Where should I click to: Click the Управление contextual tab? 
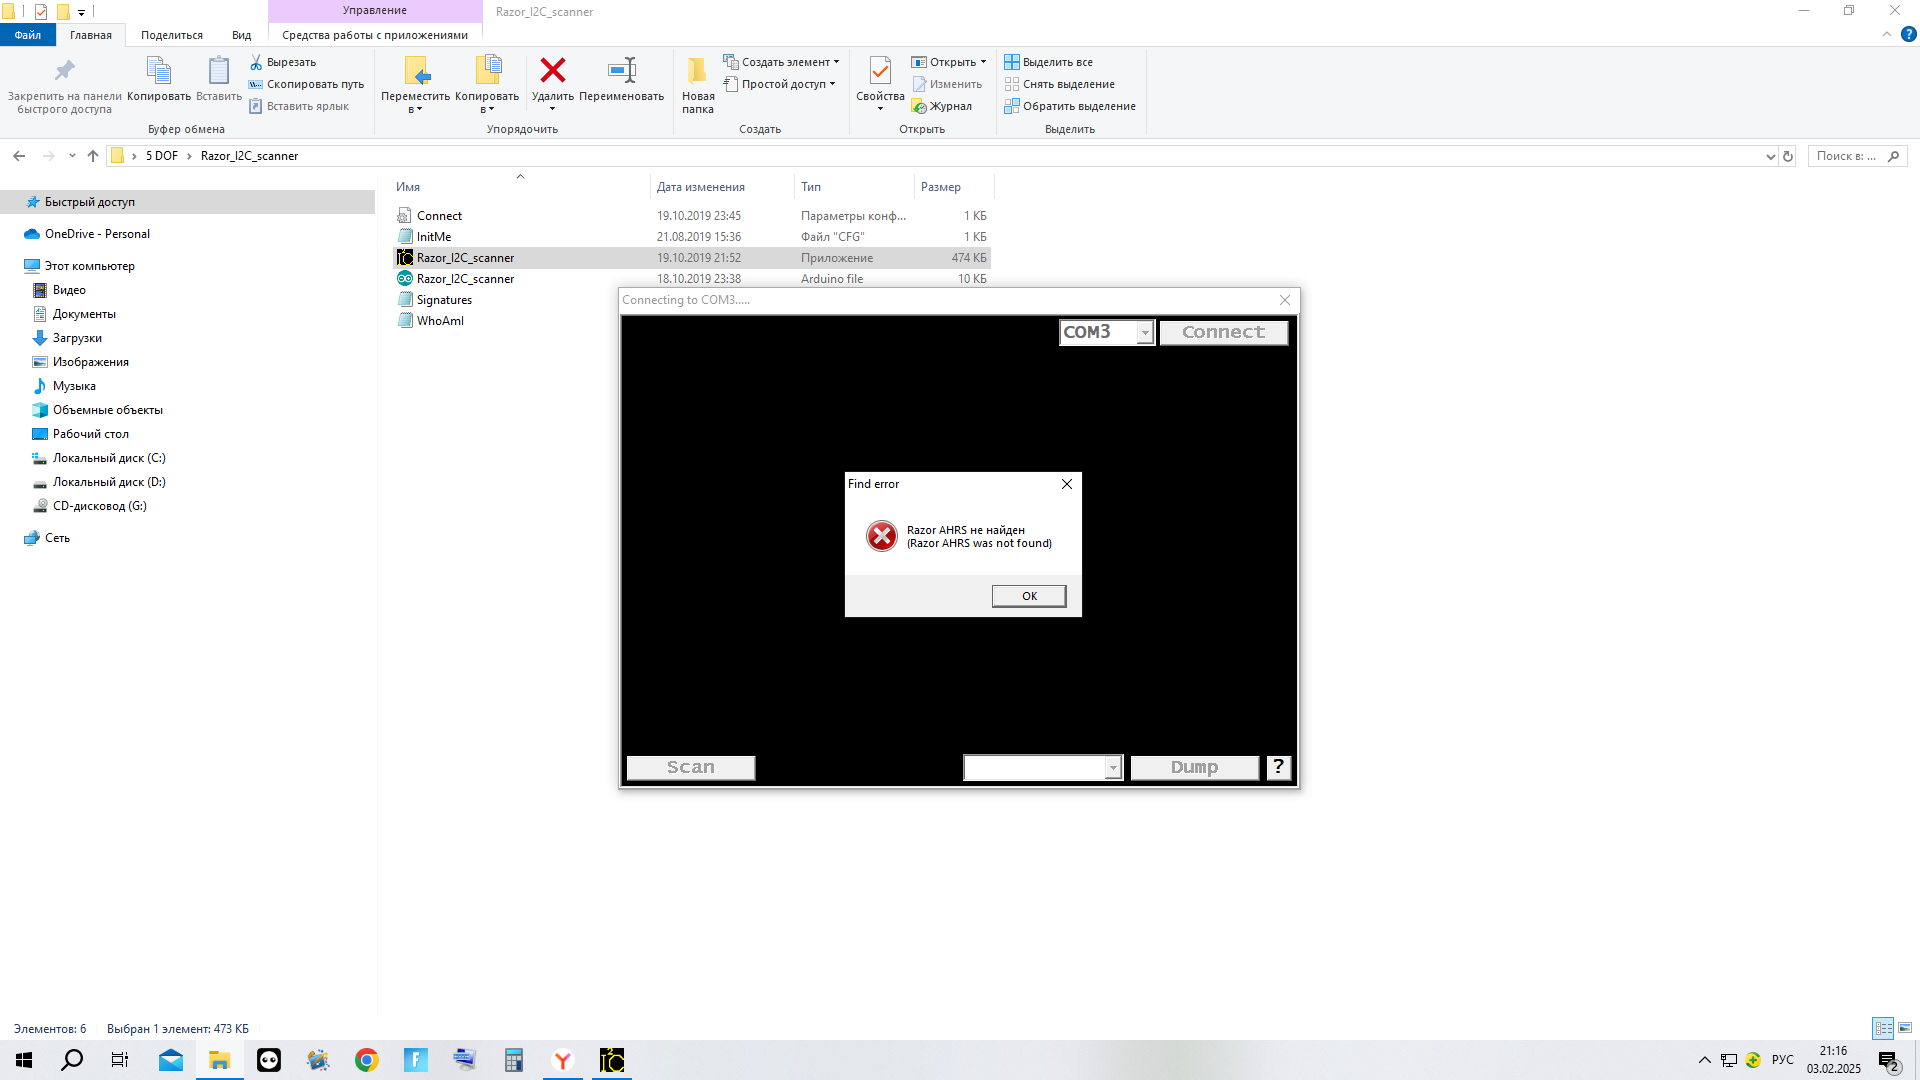click(x=375, y=10)
